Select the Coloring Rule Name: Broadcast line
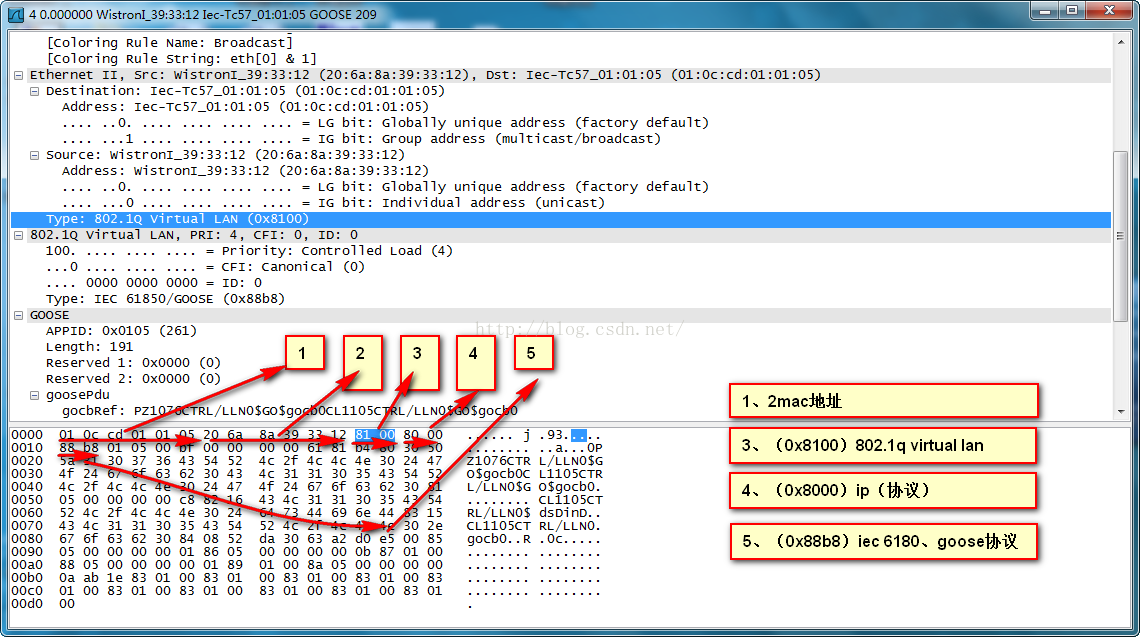Viewport: 1140px width, 637px height. [x=169, y=43]
